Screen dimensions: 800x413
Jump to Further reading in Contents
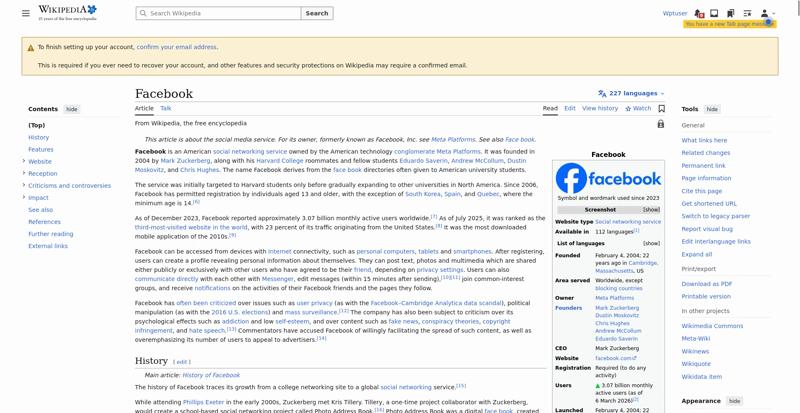(x=51, y=234)
